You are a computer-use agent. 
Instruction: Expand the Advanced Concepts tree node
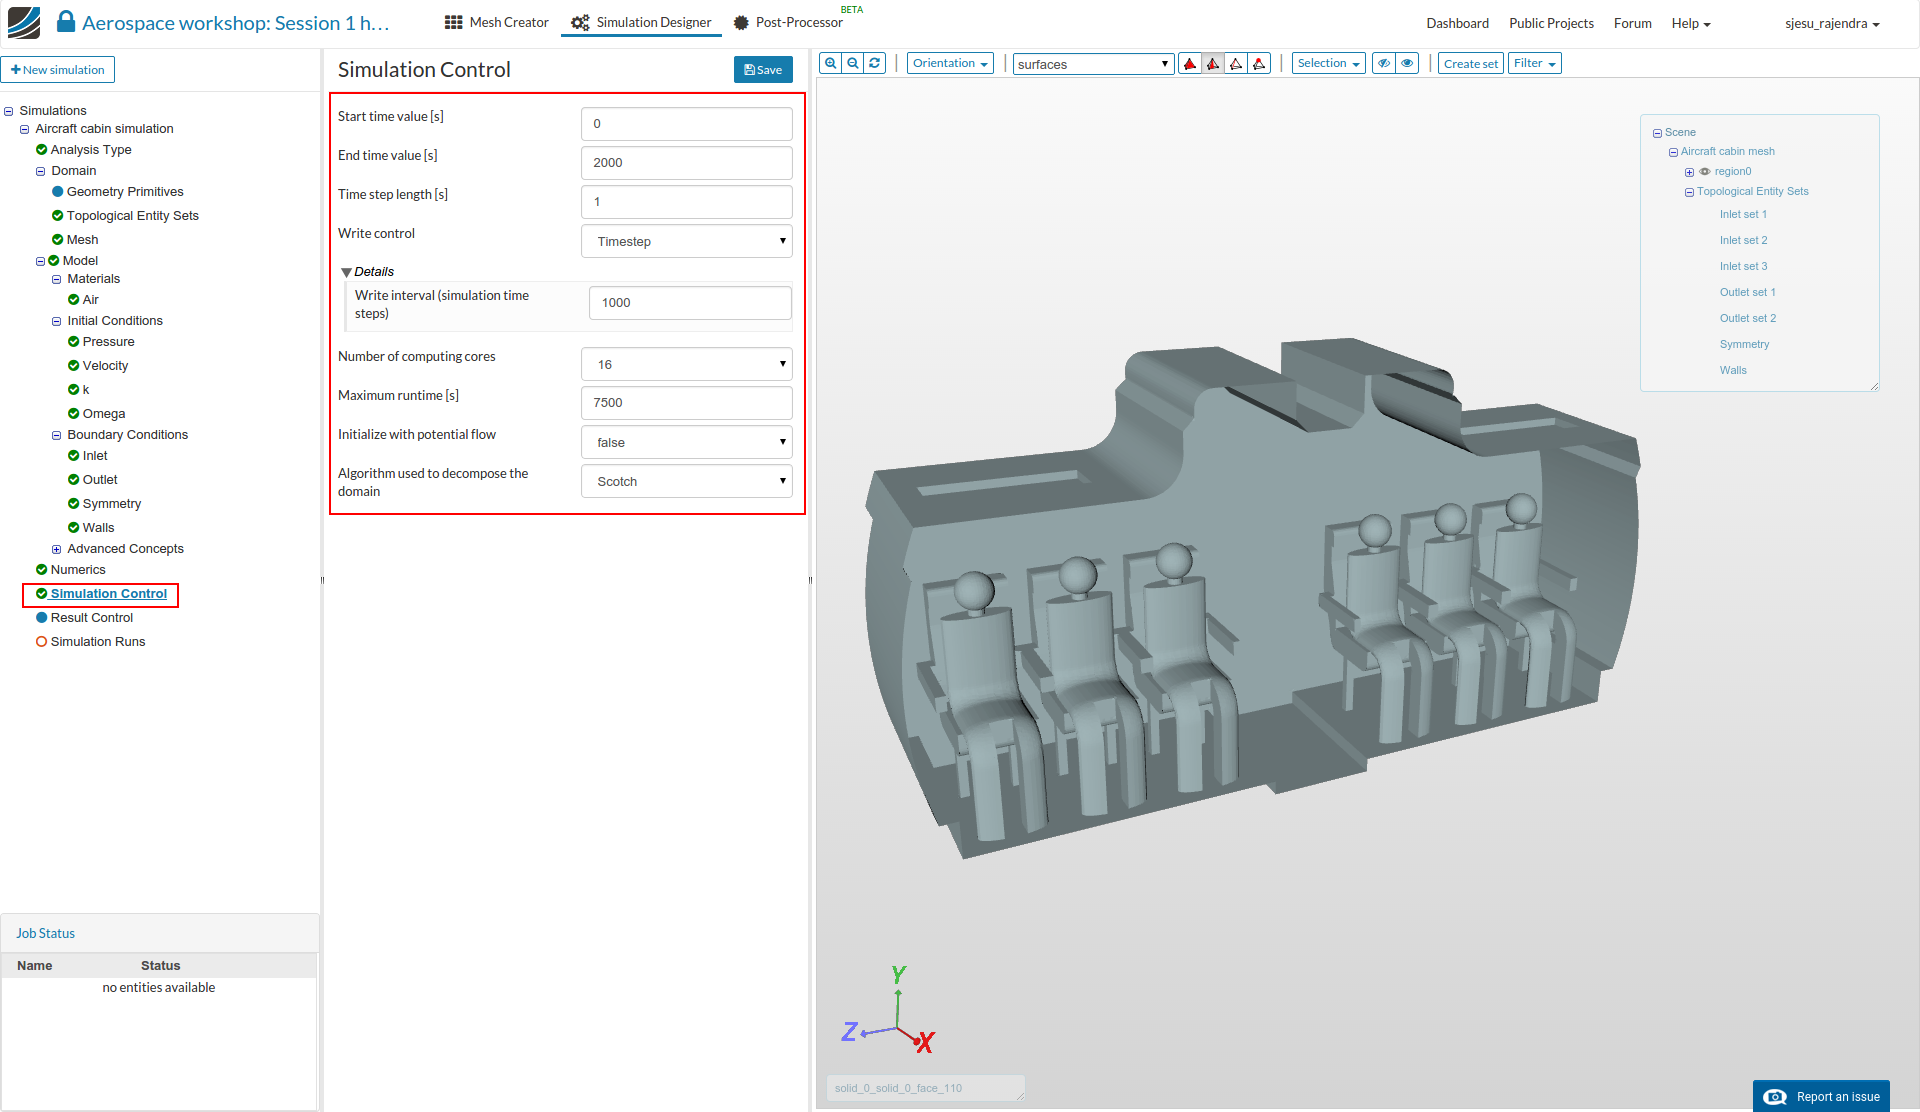pos(56,550)
